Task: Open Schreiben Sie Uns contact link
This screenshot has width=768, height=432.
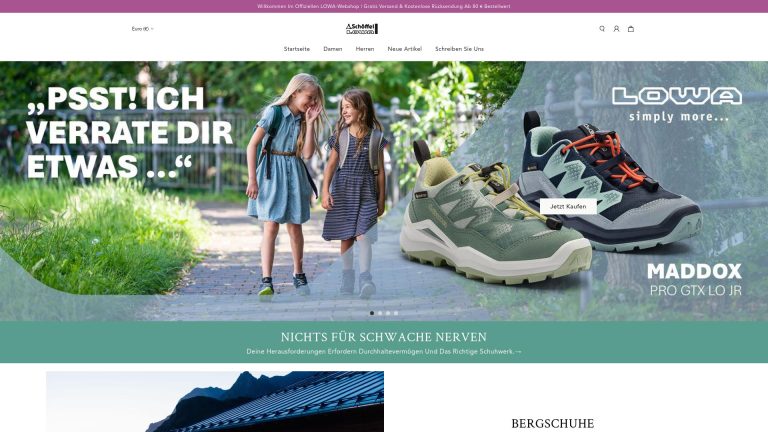Action: (459, 49)
